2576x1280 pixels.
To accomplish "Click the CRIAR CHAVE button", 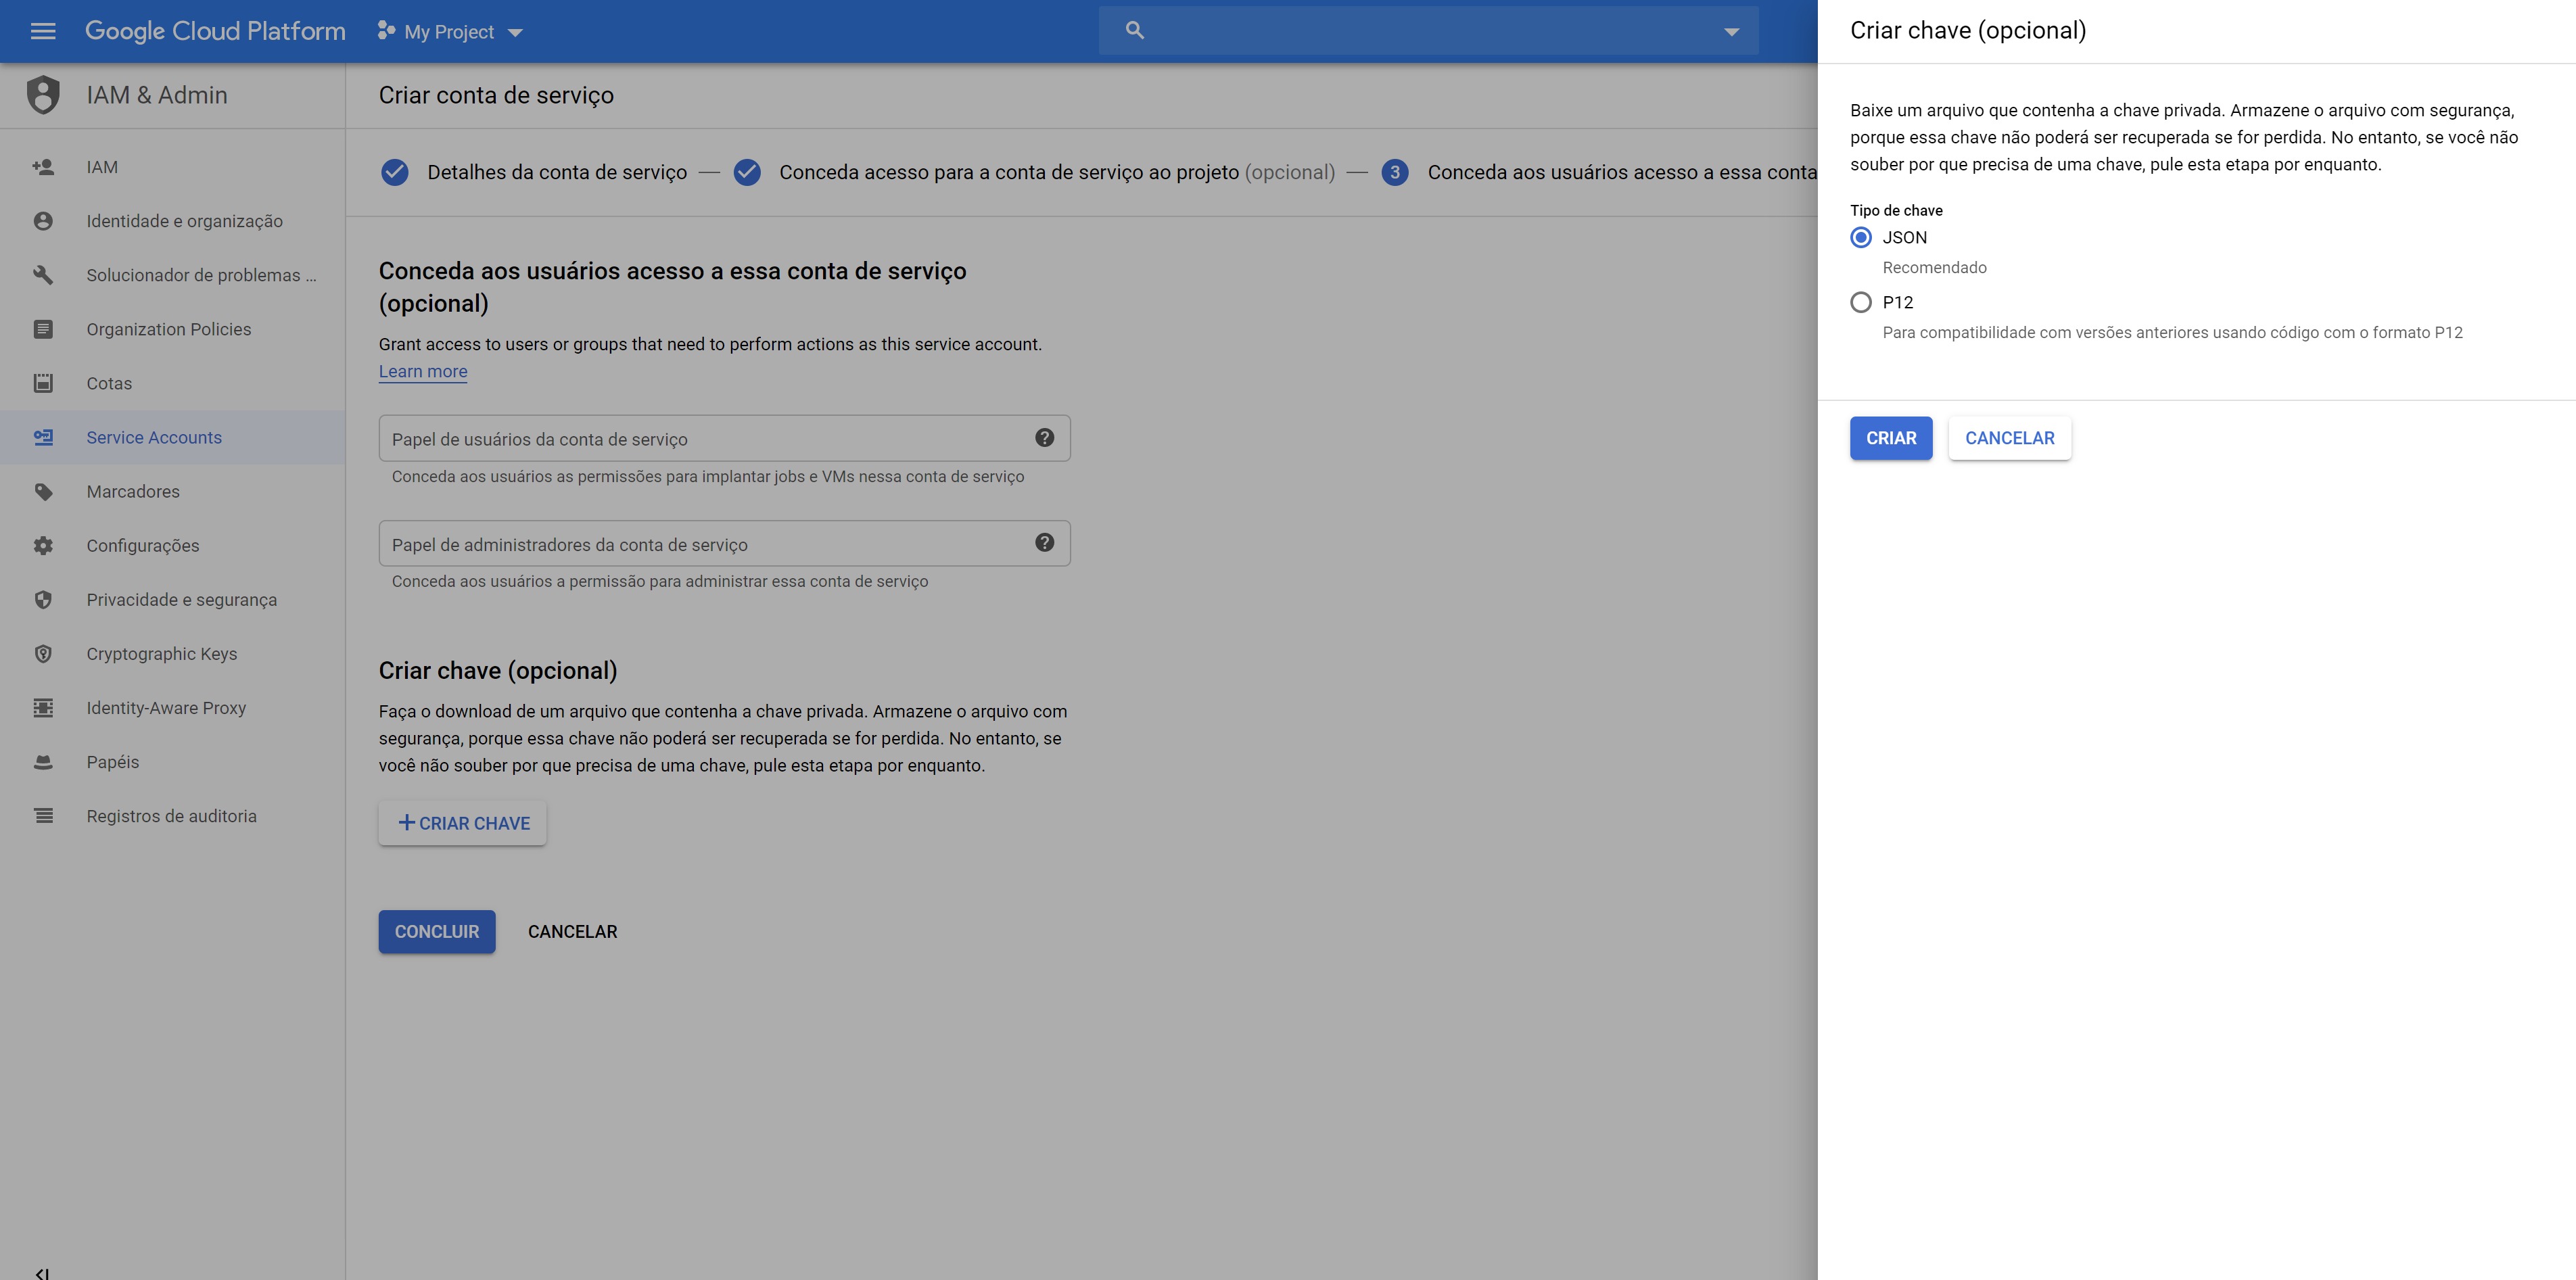I will pos(462,823).
